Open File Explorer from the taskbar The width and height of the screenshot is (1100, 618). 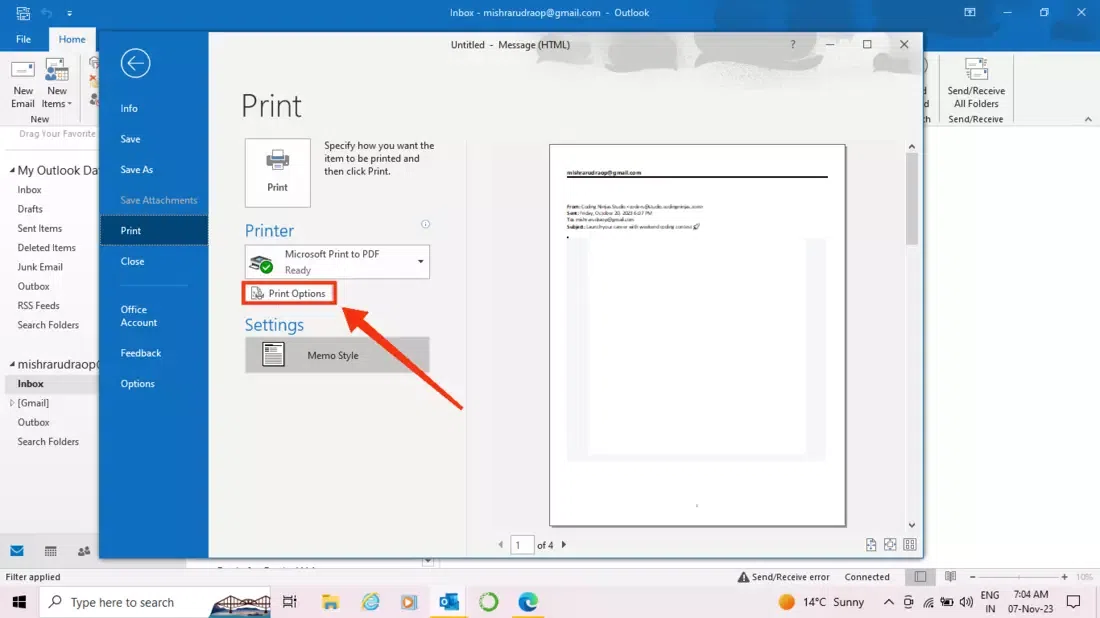click(x=330, y=602)
